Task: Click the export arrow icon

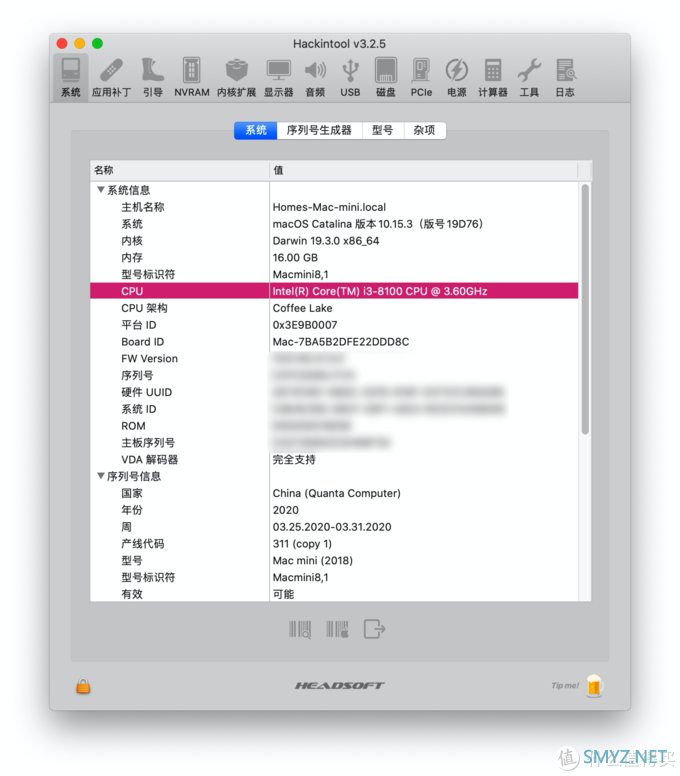Action: (374, 630)
